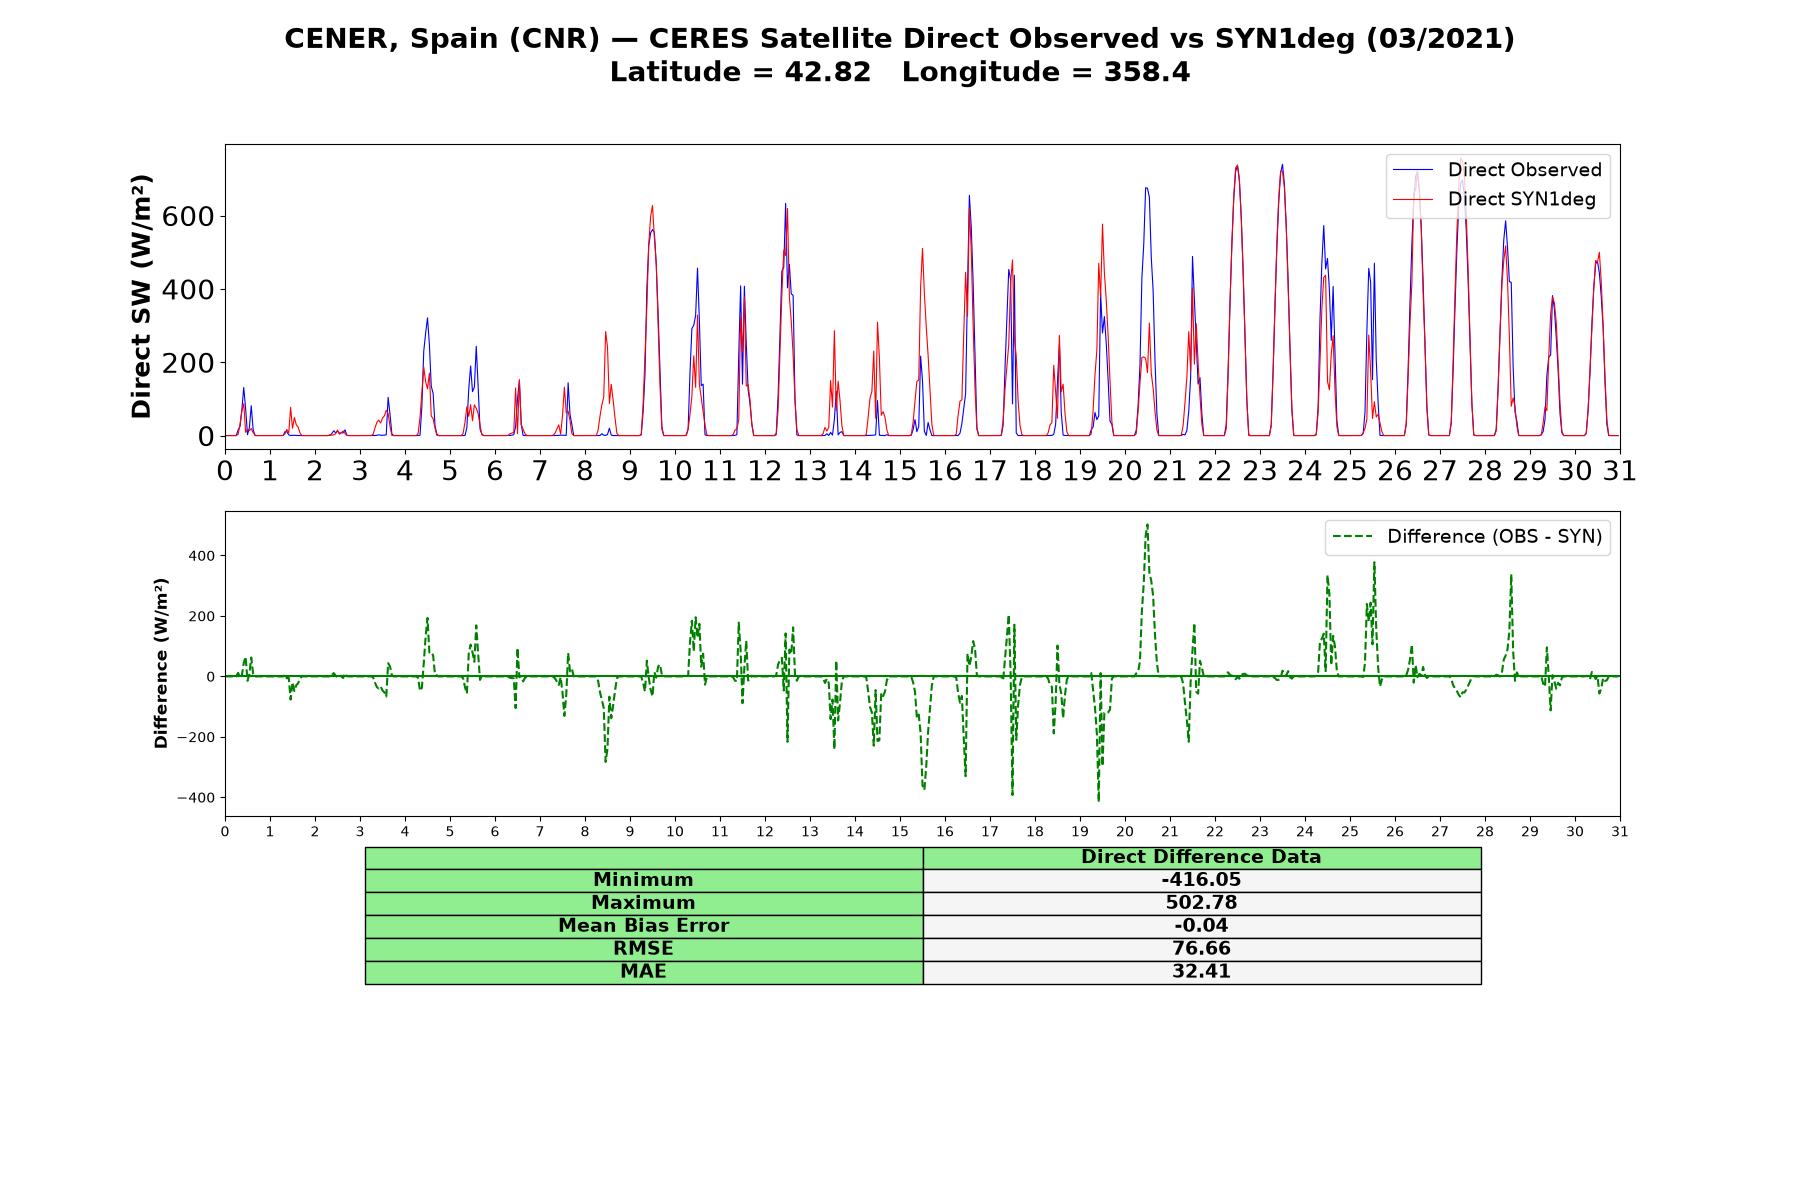Select the Minimum row label in table
This screenshot has height=1200, width=1800.
[644, 880]
